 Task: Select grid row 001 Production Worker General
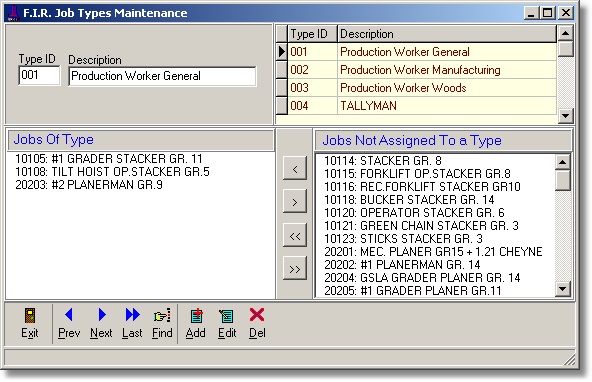(x=422, y=52)
